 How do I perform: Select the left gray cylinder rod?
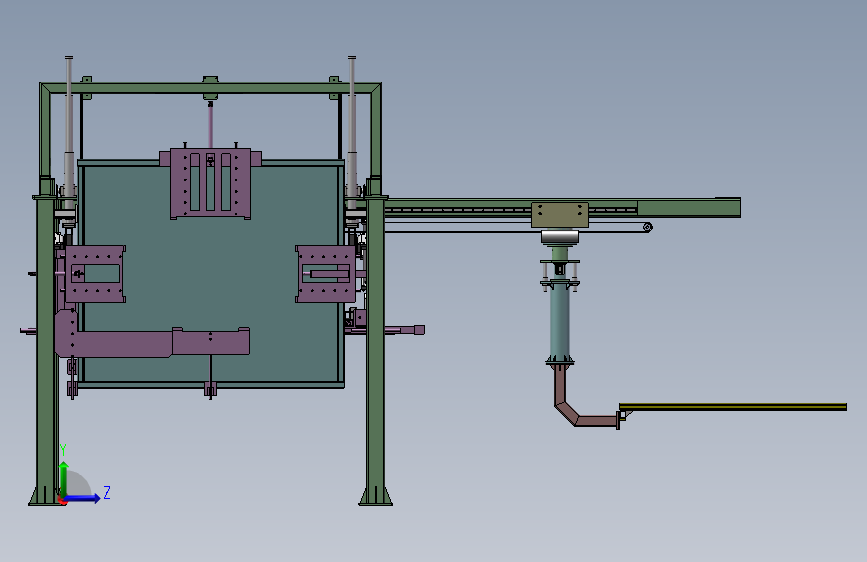point(69,133)
